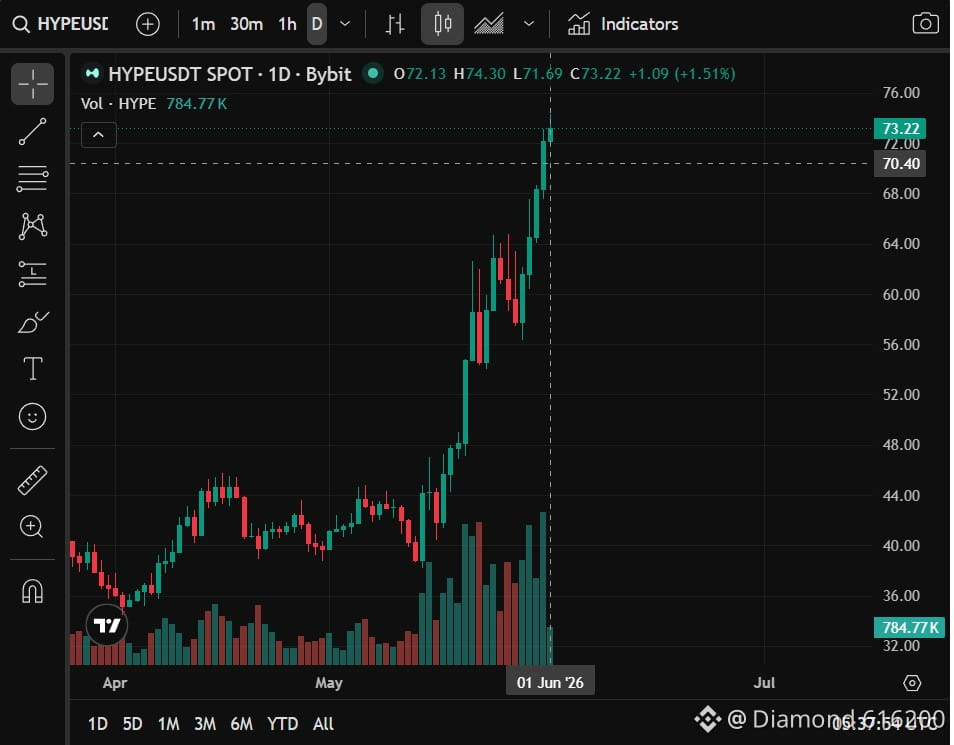The height and width of the screenshot is (745, 954).
Task: Click the 784.77 K volume value in legend
Action: pyautogui.click(x=197, y=103)
